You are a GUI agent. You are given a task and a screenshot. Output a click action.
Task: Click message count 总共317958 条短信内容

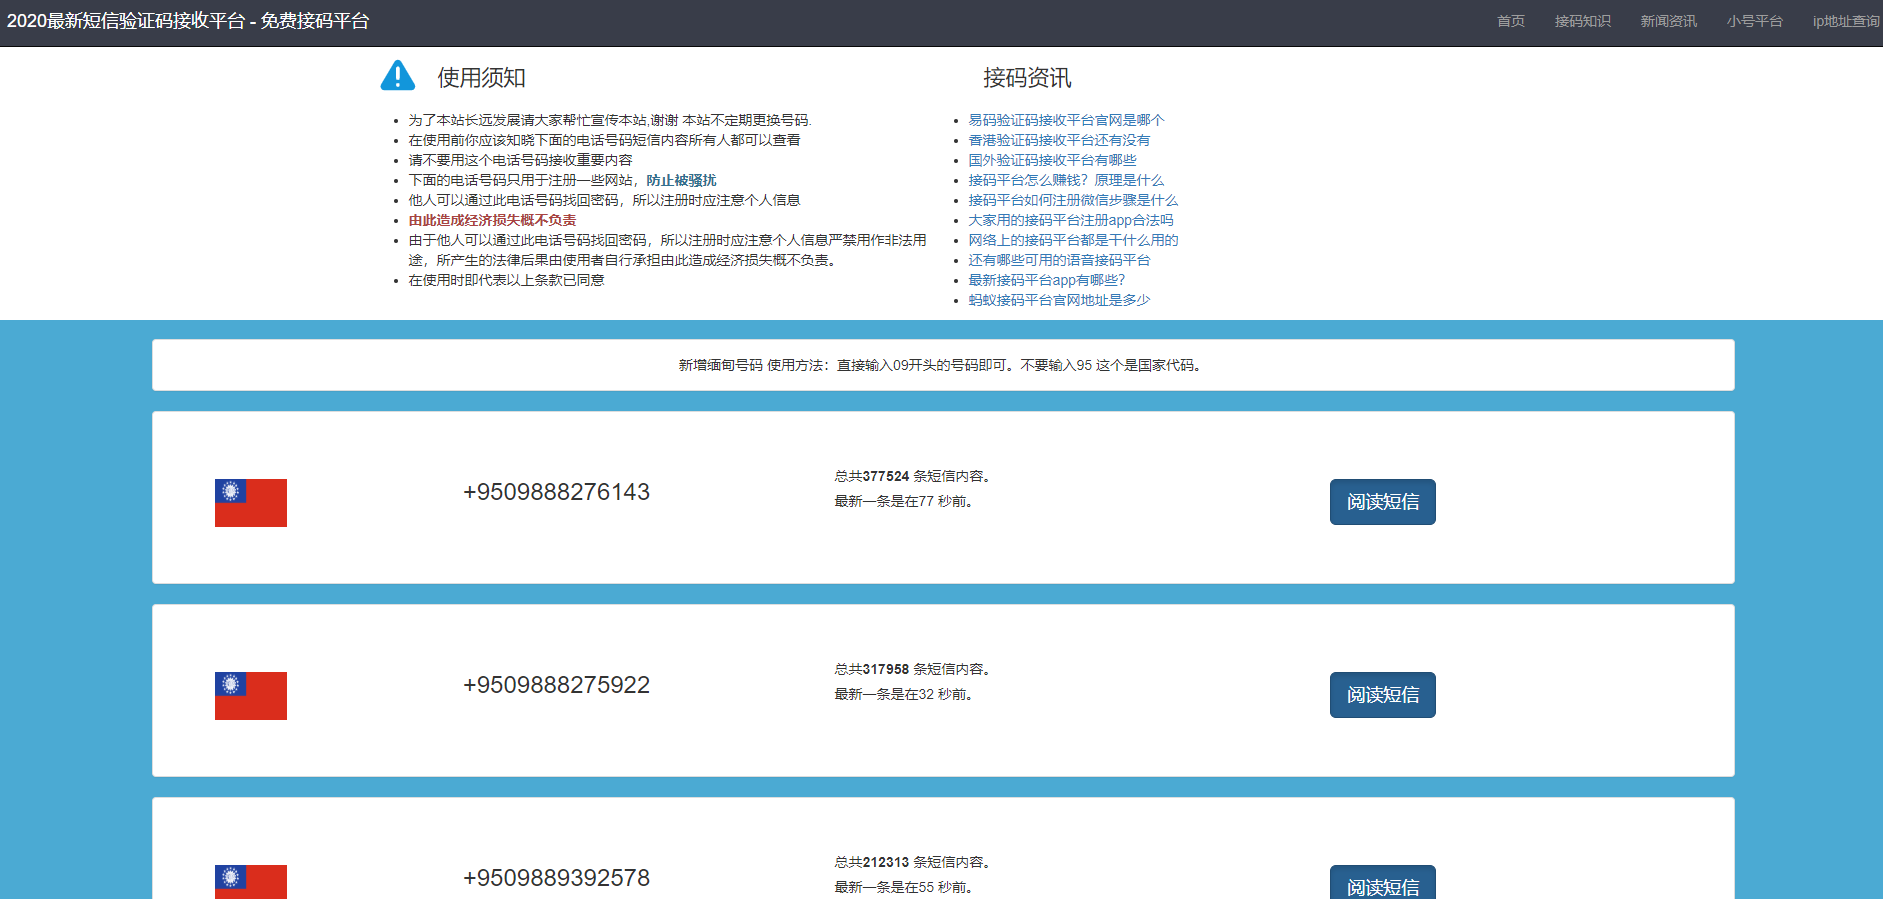click(x=913, y=669)
